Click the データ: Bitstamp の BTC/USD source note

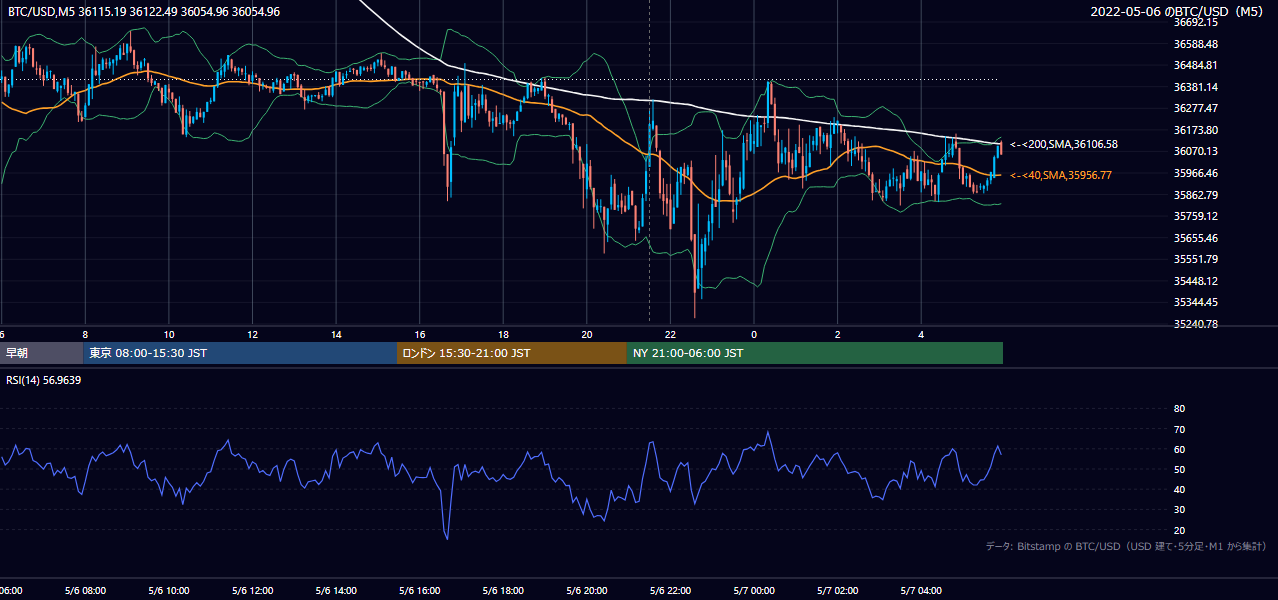point(1126,546)
